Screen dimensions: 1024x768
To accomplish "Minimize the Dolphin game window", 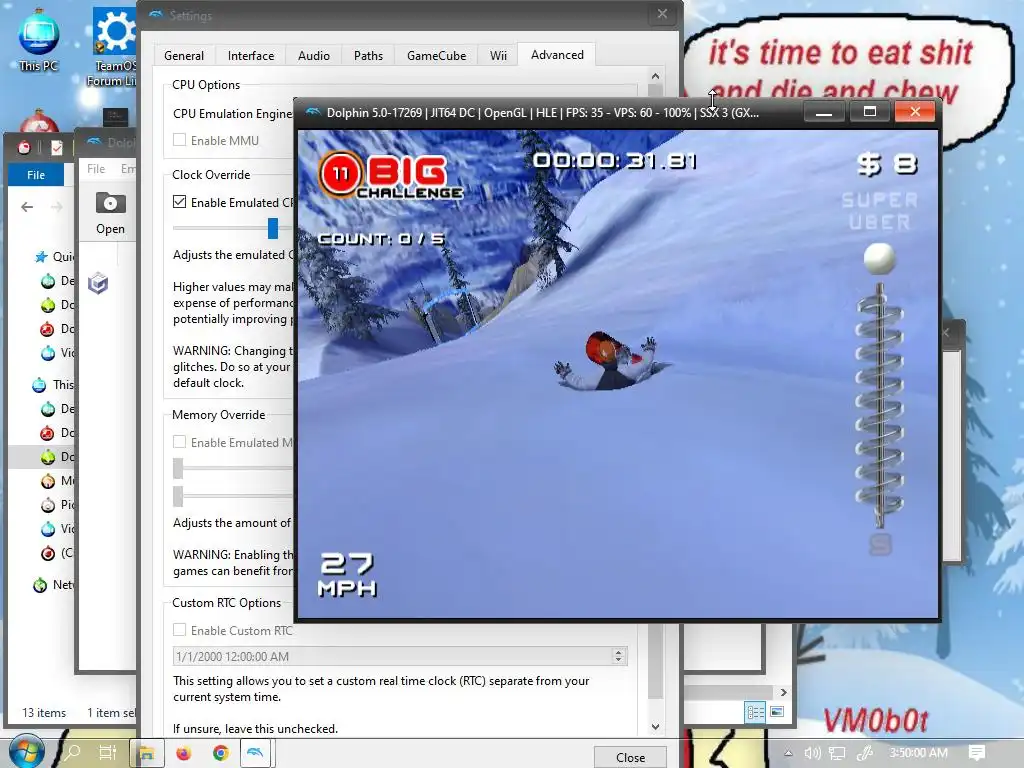I will pos(824,112).
